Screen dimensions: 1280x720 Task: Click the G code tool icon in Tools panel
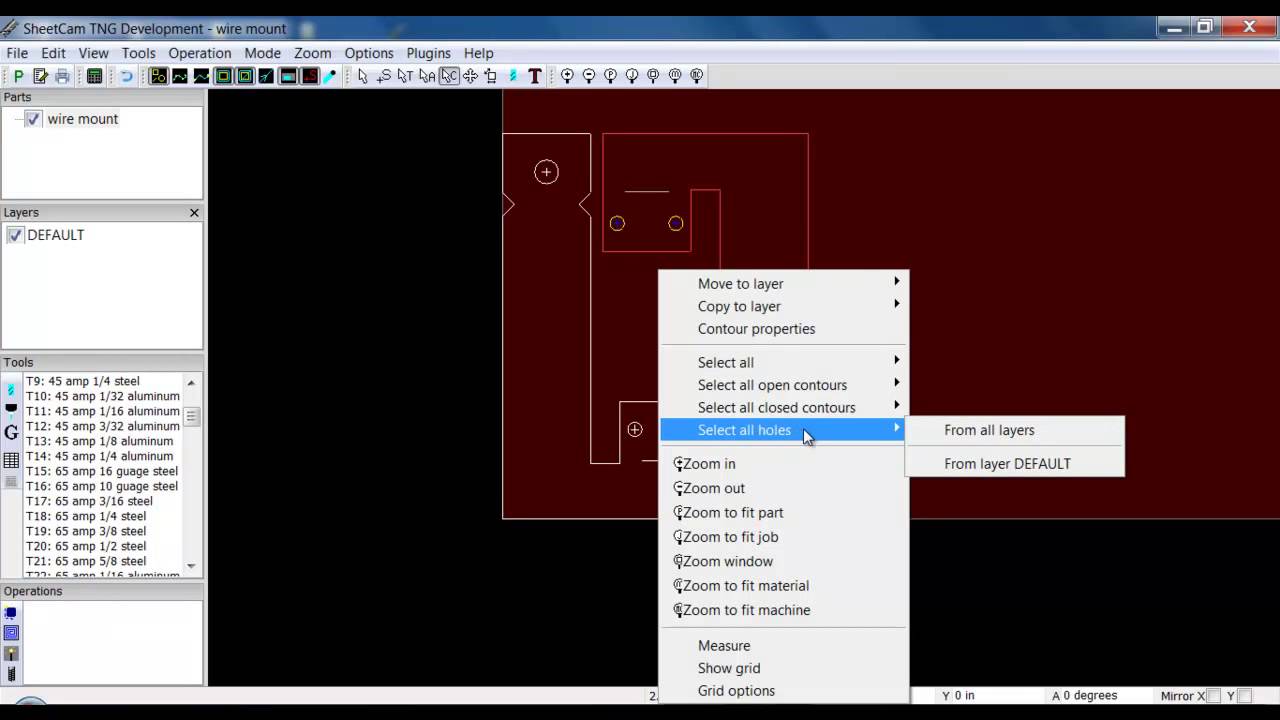(11, 433)
